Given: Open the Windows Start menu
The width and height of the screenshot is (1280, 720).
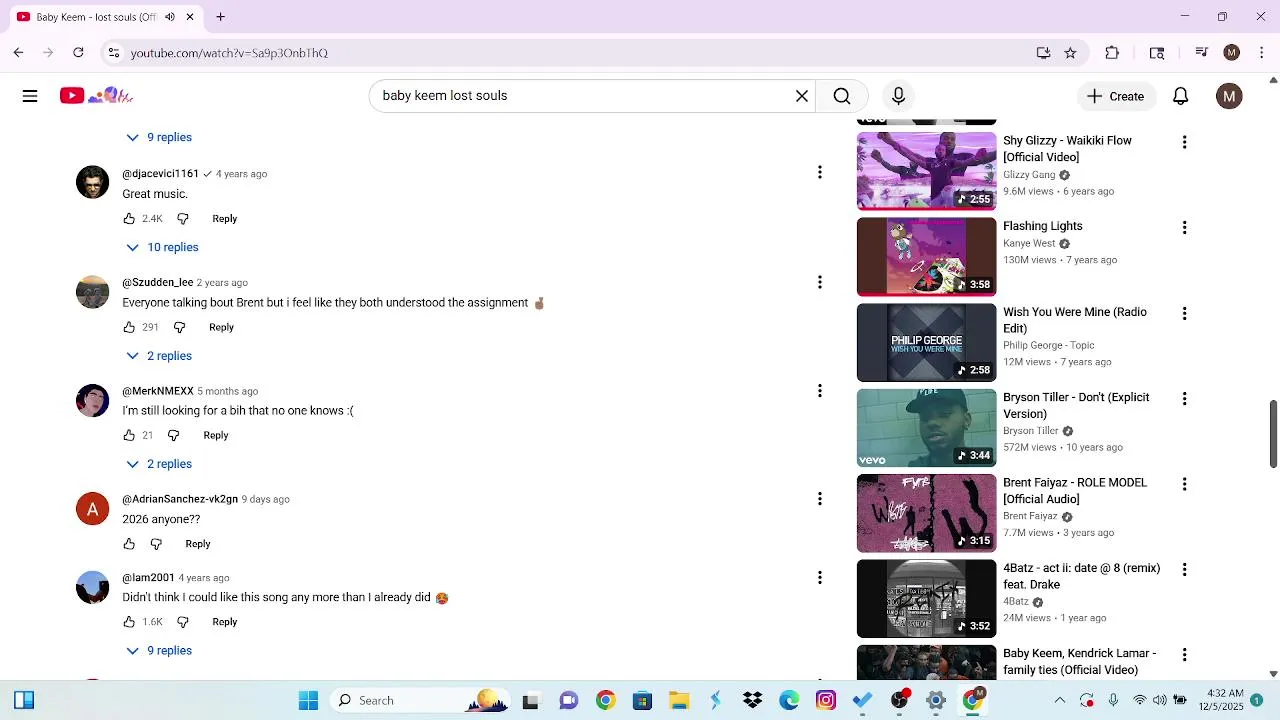Looking at the screenshot, I should pyautogui.click(x=308, y=701).
